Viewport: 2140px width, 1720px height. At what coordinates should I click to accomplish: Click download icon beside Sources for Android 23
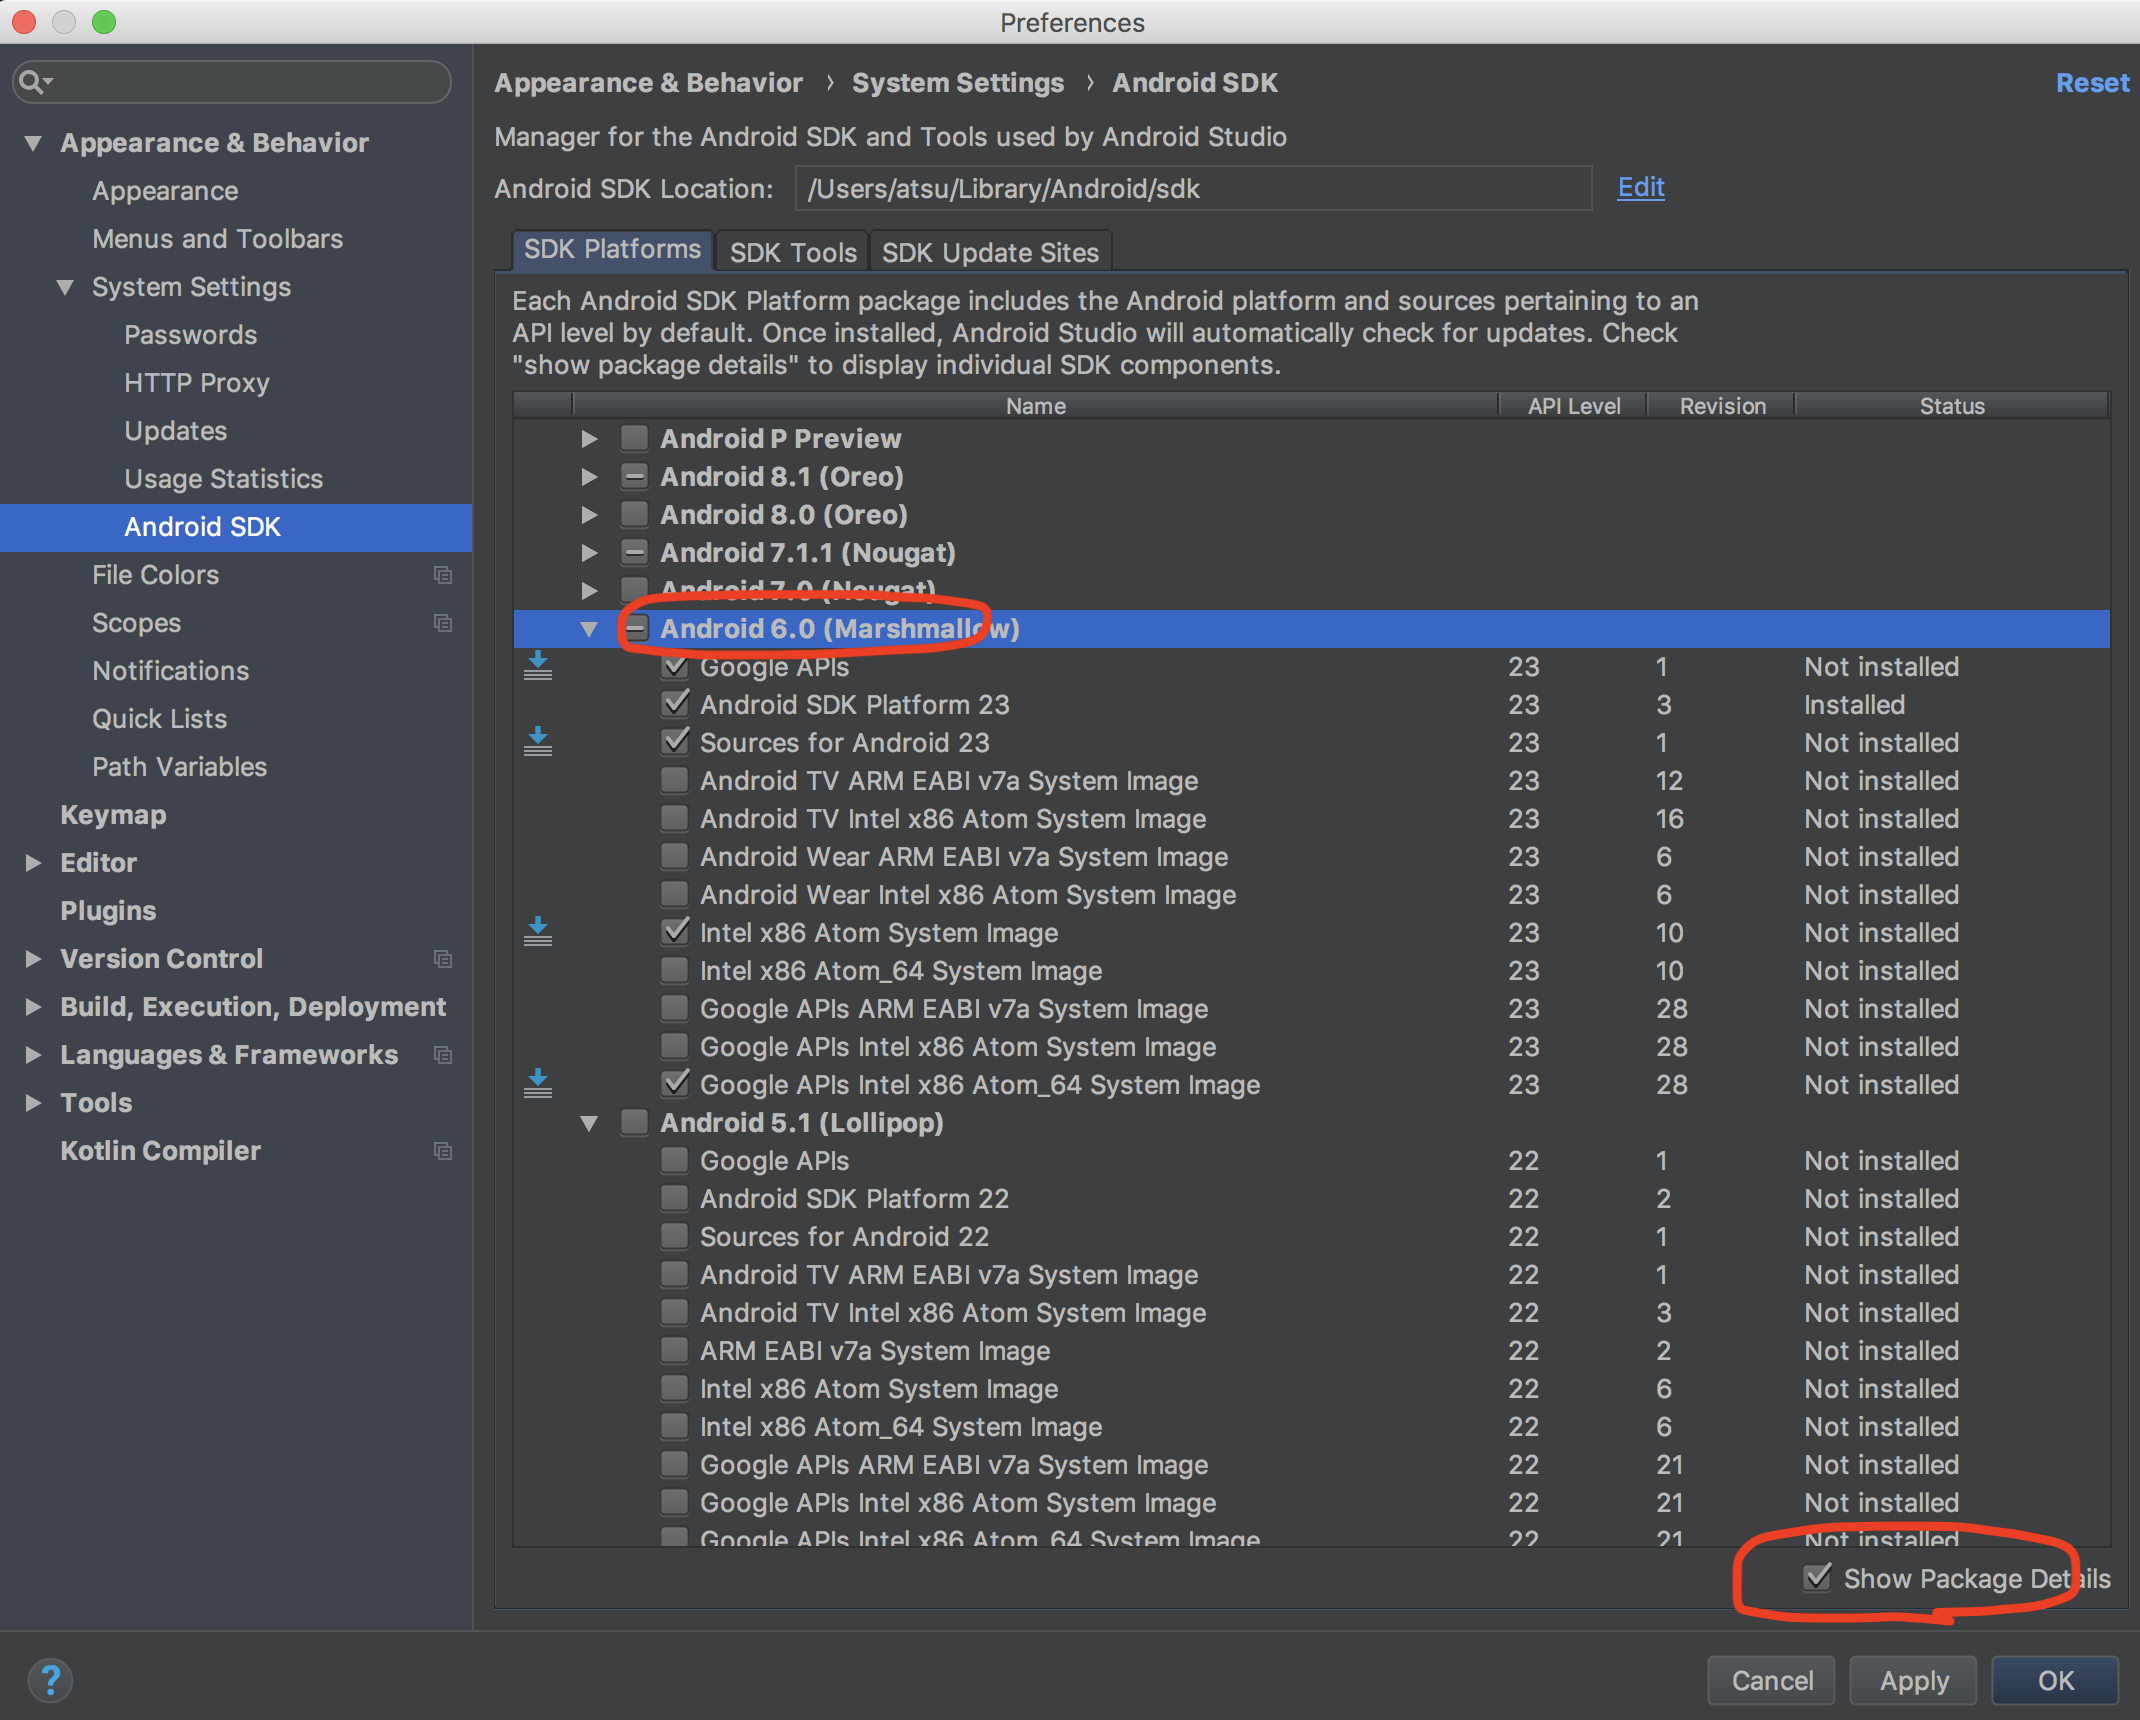(x=538, y=742)
